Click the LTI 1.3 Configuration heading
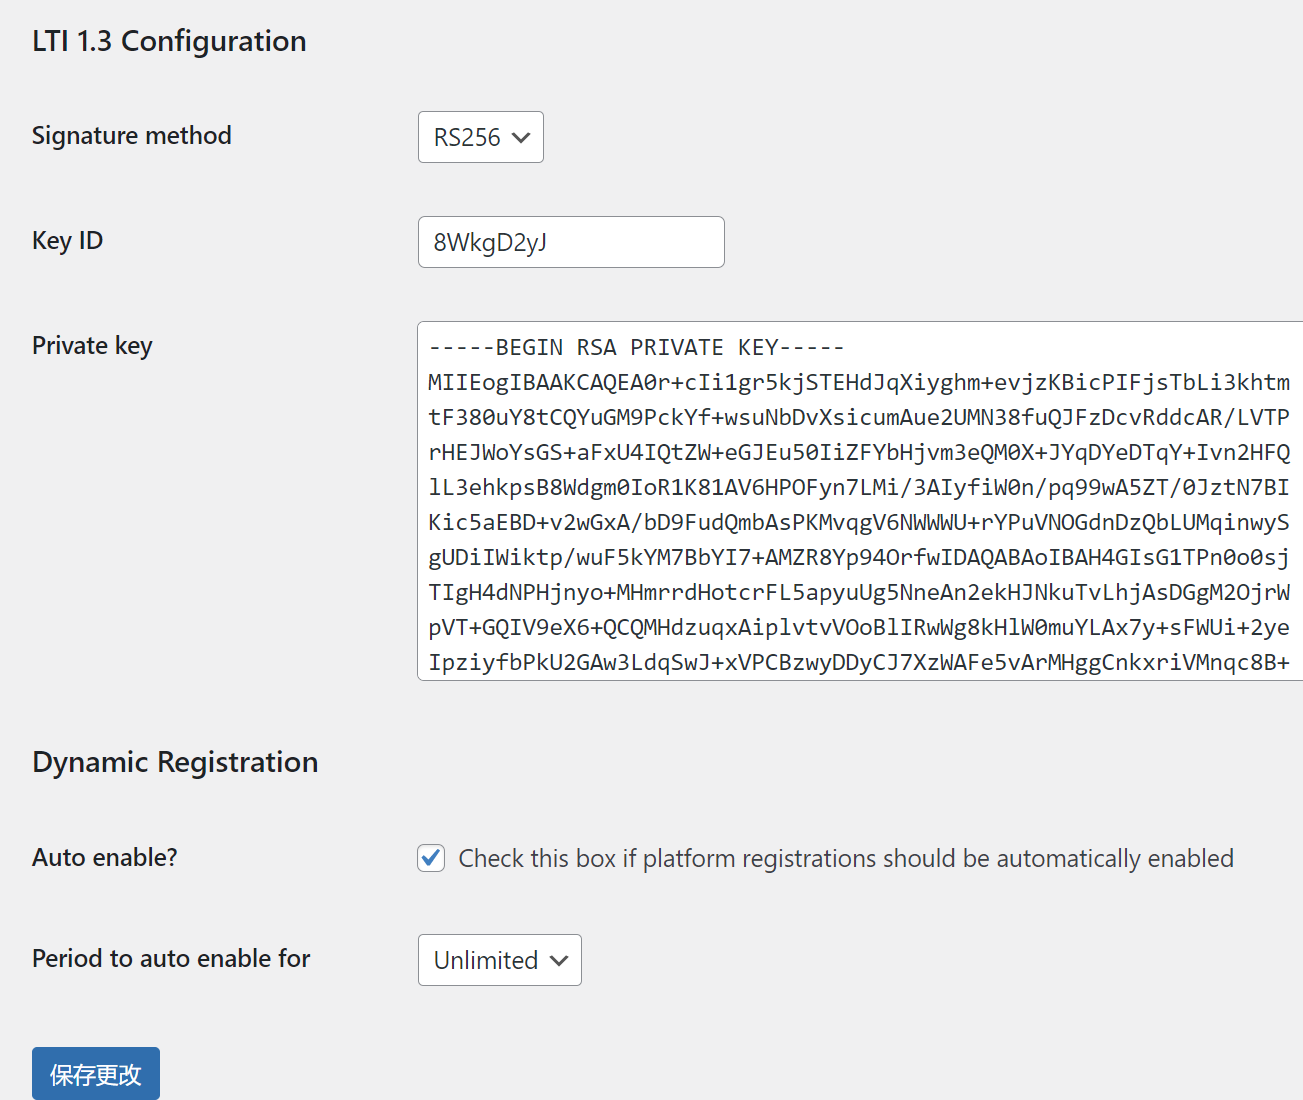 (x=168, y=41)
